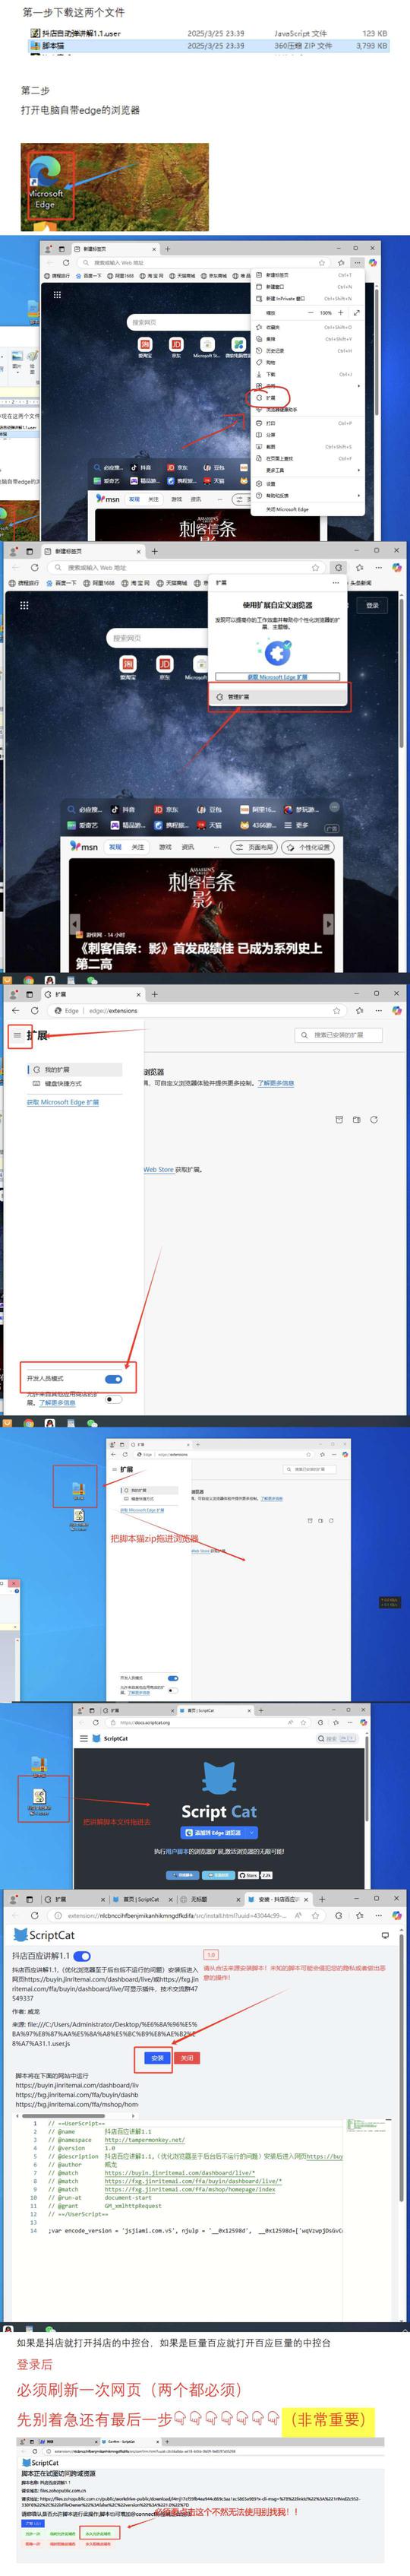Screen dimensions: 410x2576
Task: Click the hamburger menu icon on the extensions page
Action: pos(17,1035)
